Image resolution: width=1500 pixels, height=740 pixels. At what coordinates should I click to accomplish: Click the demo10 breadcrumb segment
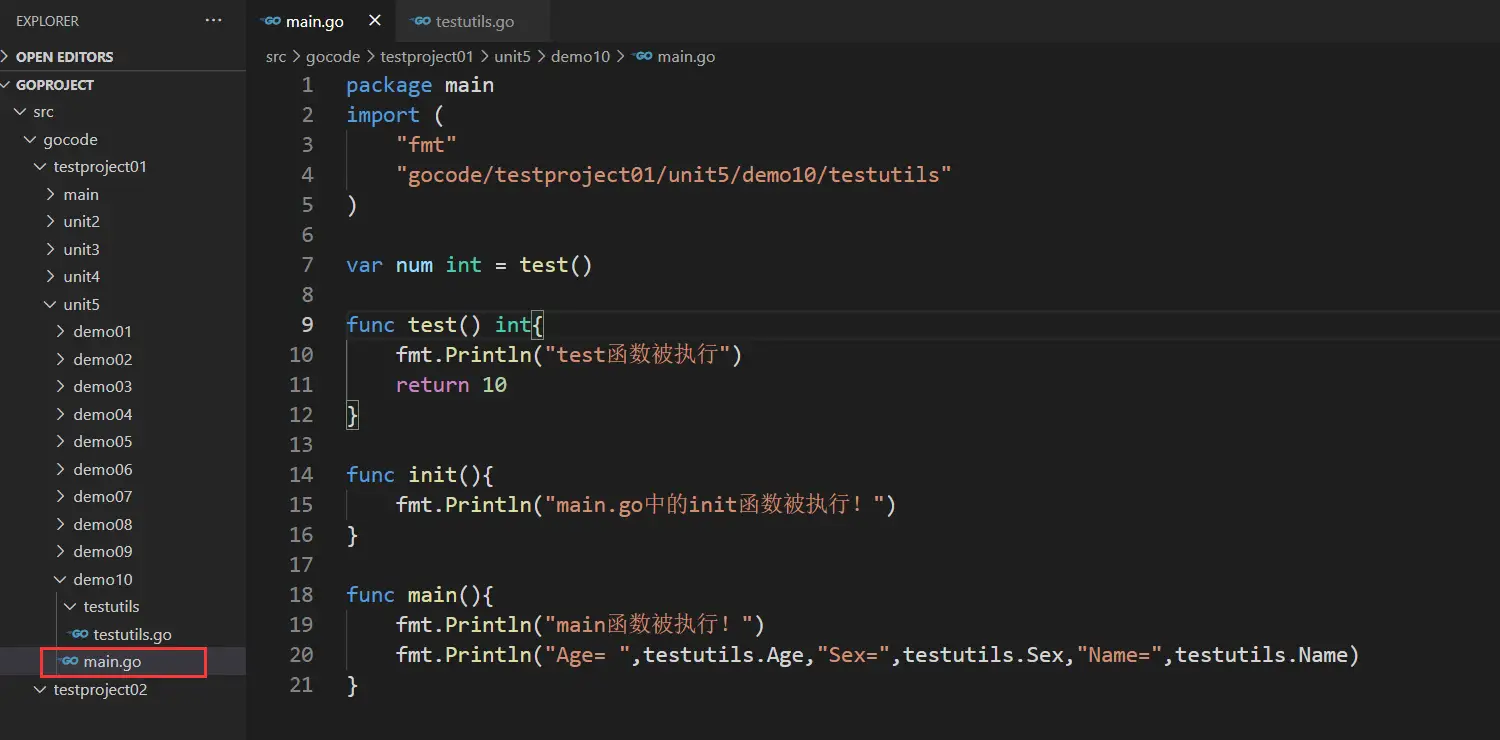coord(580,57)
